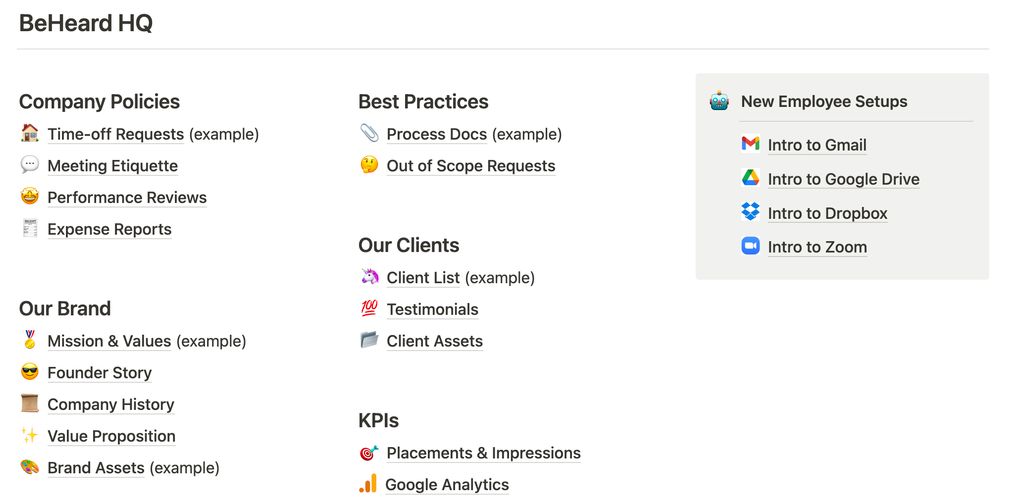Click the paperclip icon beside Process Docs
Image resolution: width=1024 pixels, height=504 pixels.
coord(369,133)
